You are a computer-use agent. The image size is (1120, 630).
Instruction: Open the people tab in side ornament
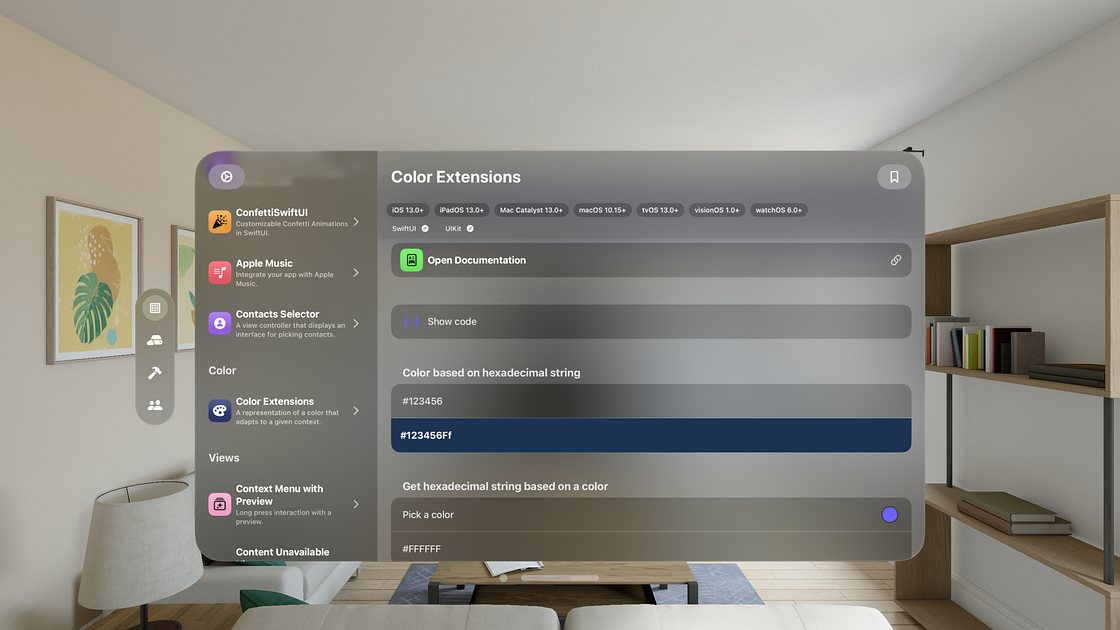point(155,405)
